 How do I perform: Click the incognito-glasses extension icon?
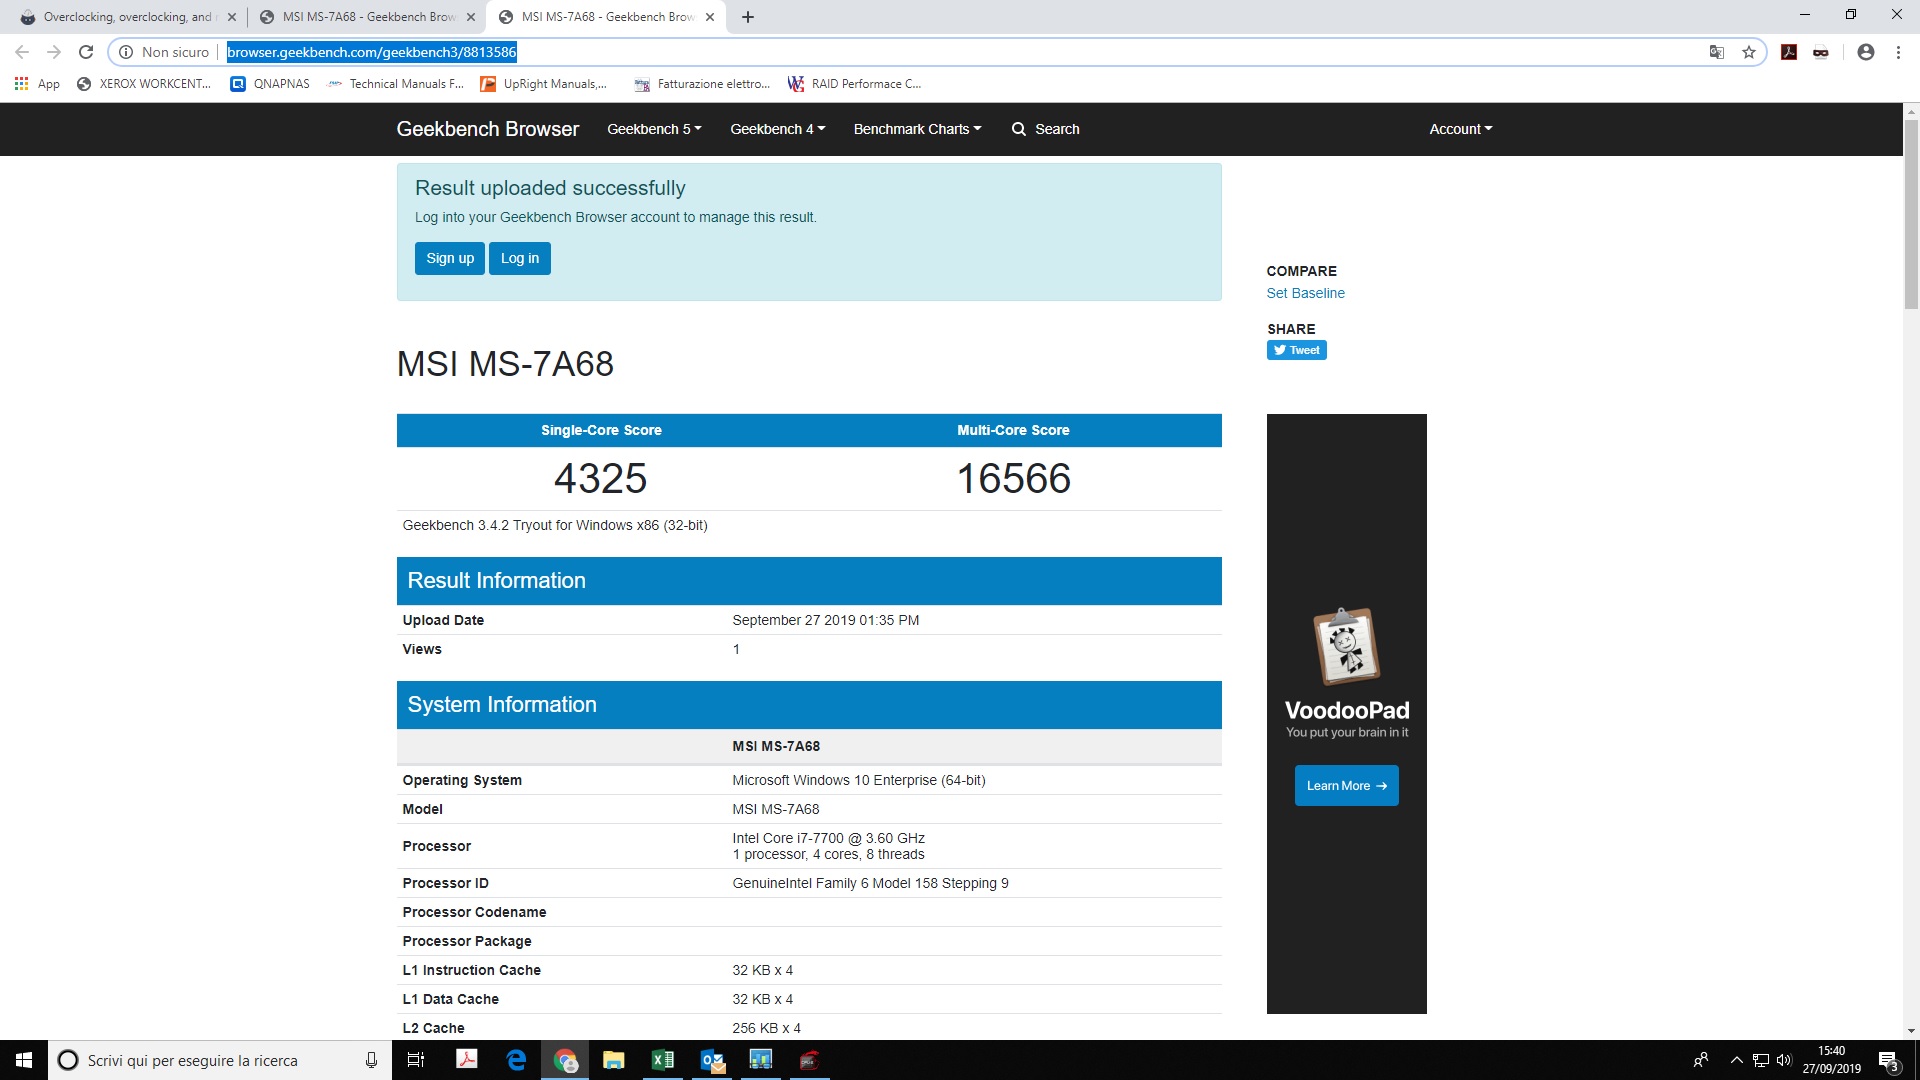coord(1821,52)
